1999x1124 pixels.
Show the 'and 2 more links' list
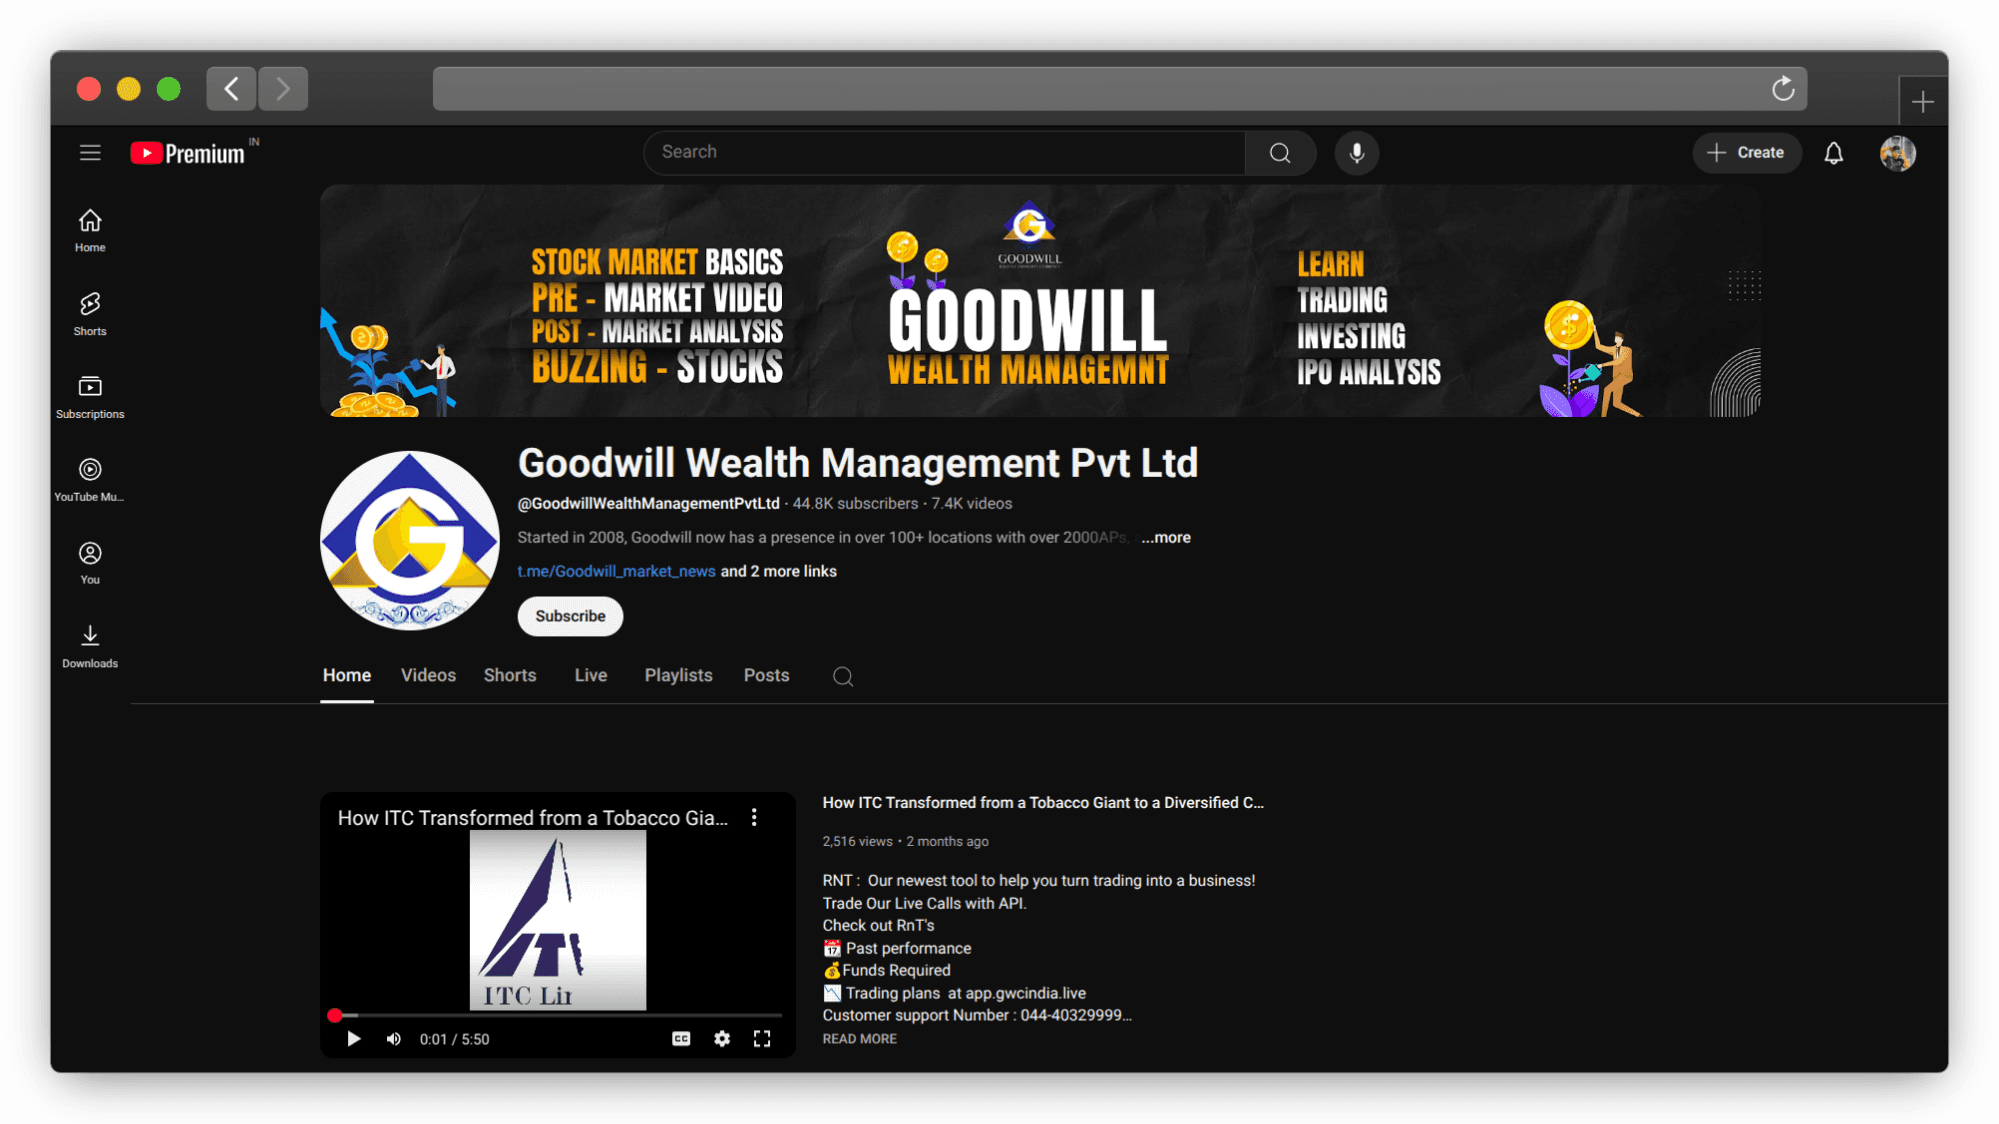point(778,571)
